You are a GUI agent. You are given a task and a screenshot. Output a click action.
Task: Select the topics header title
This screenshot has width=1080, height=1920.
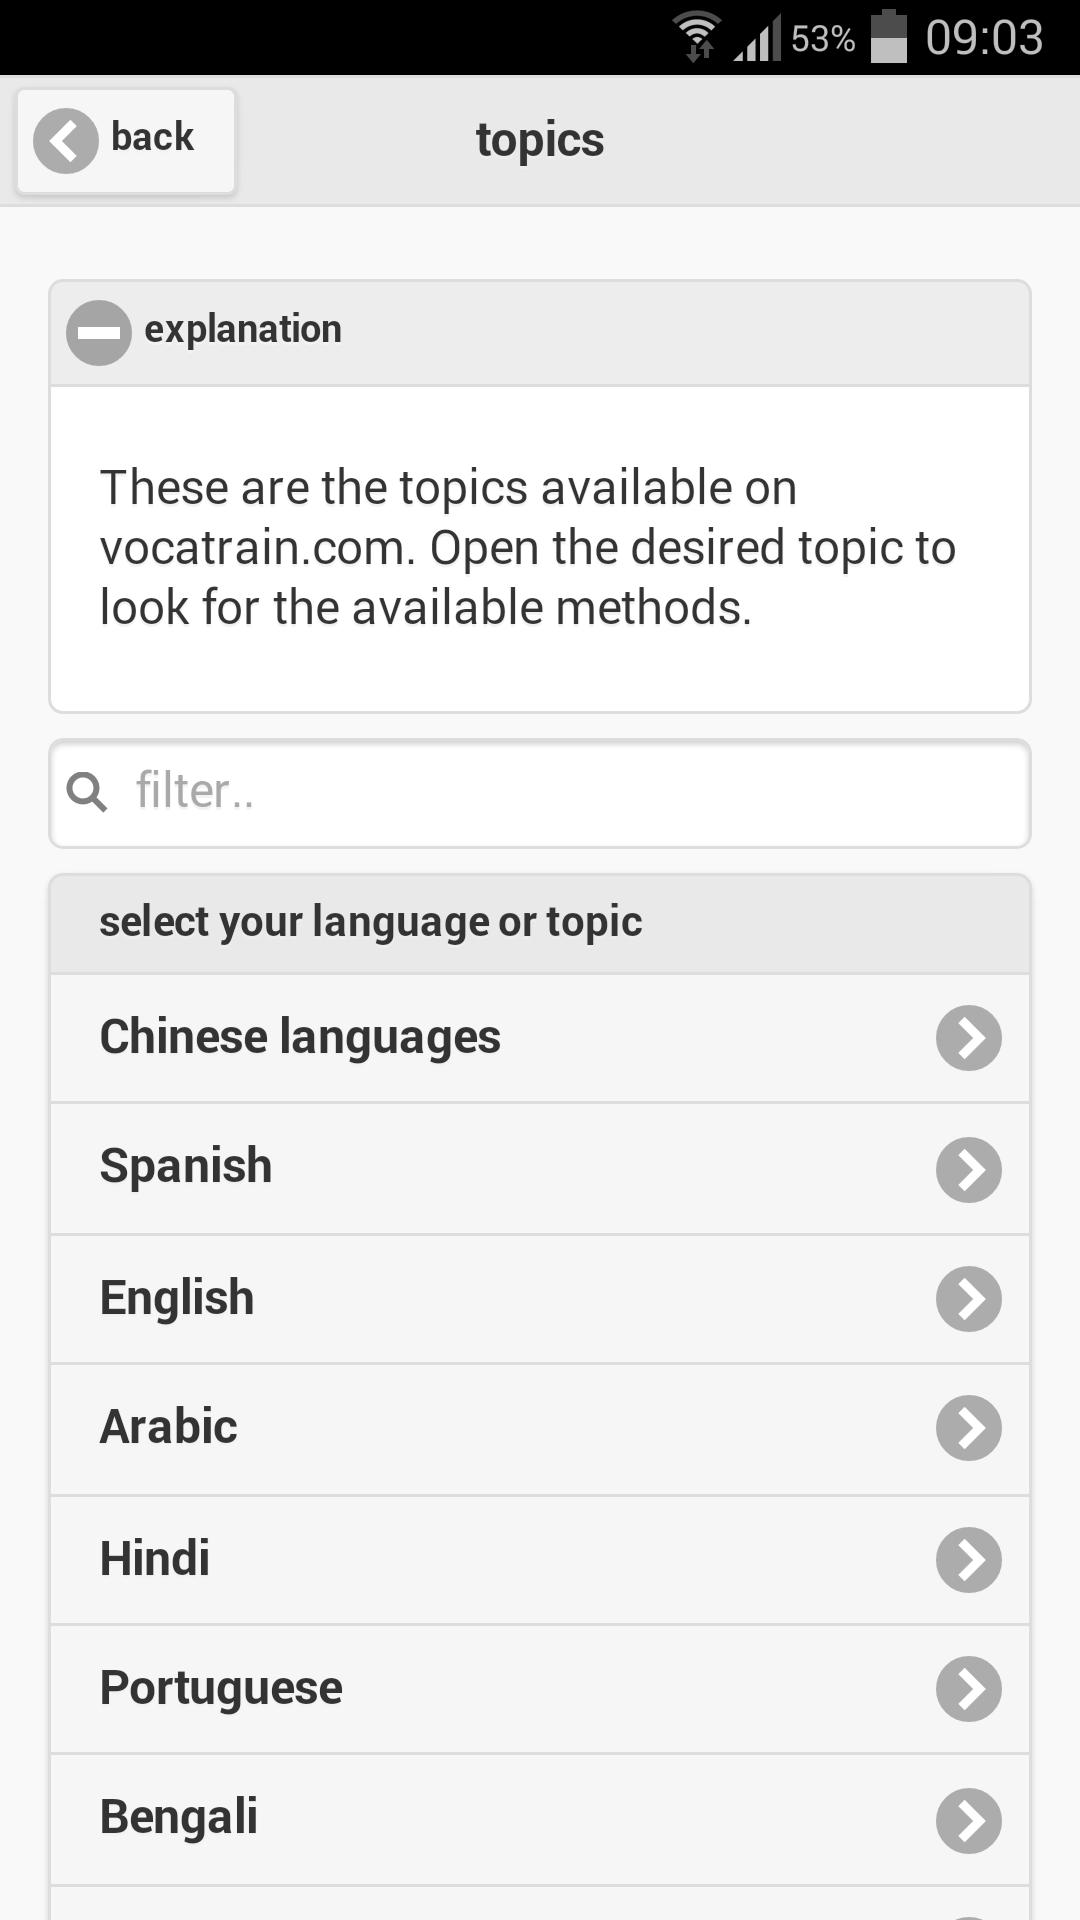[x=539, y=139]
